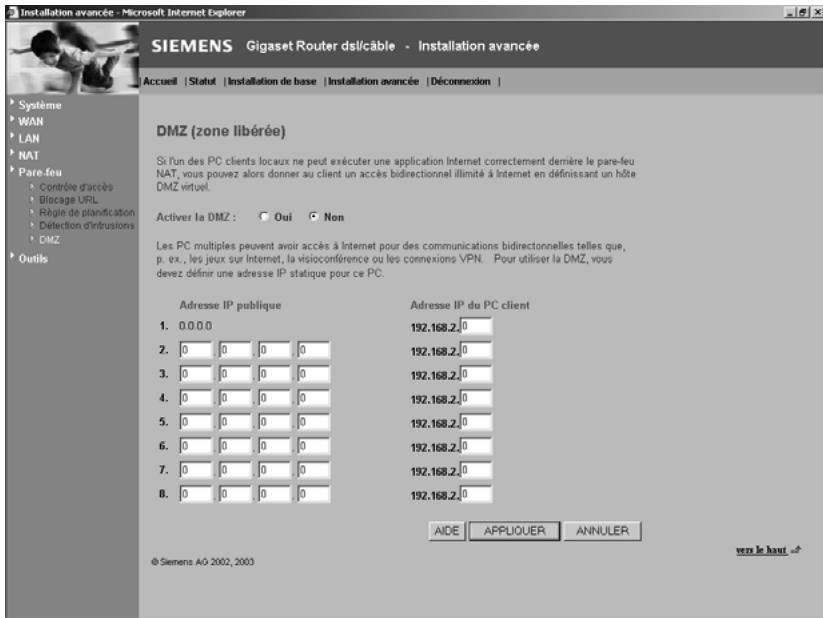This screenshot has height=618, width=823.
Task: Focus client IP field for row 7
Action: (x=476, y=470)
